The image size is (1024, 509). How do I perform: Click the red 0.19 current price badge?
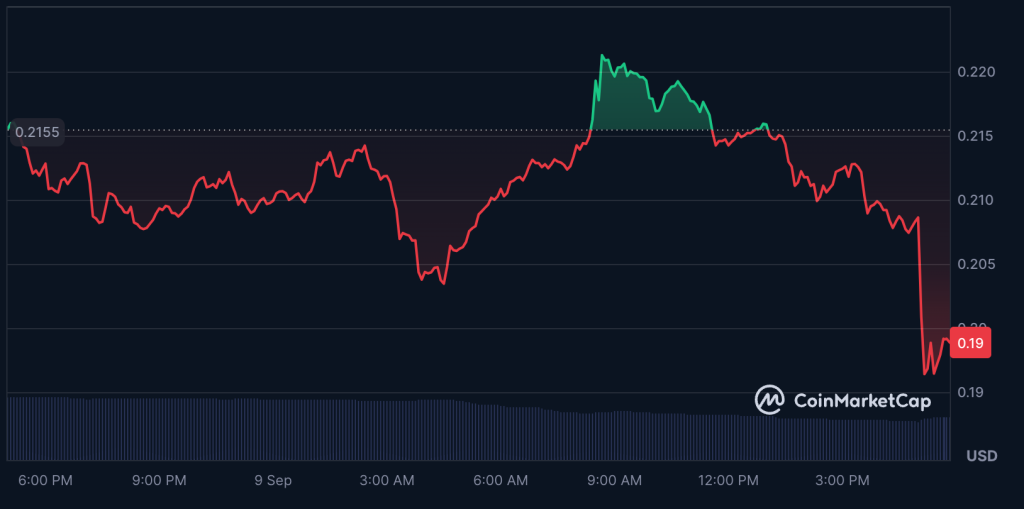[968, 344]
